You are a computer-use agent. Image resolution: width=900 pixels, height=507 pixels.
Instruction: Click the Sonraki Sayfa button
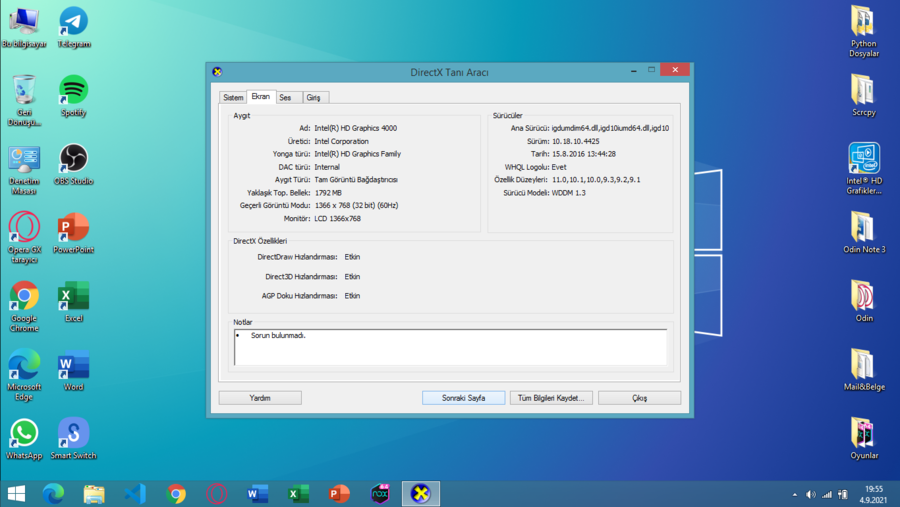[463, 398]
